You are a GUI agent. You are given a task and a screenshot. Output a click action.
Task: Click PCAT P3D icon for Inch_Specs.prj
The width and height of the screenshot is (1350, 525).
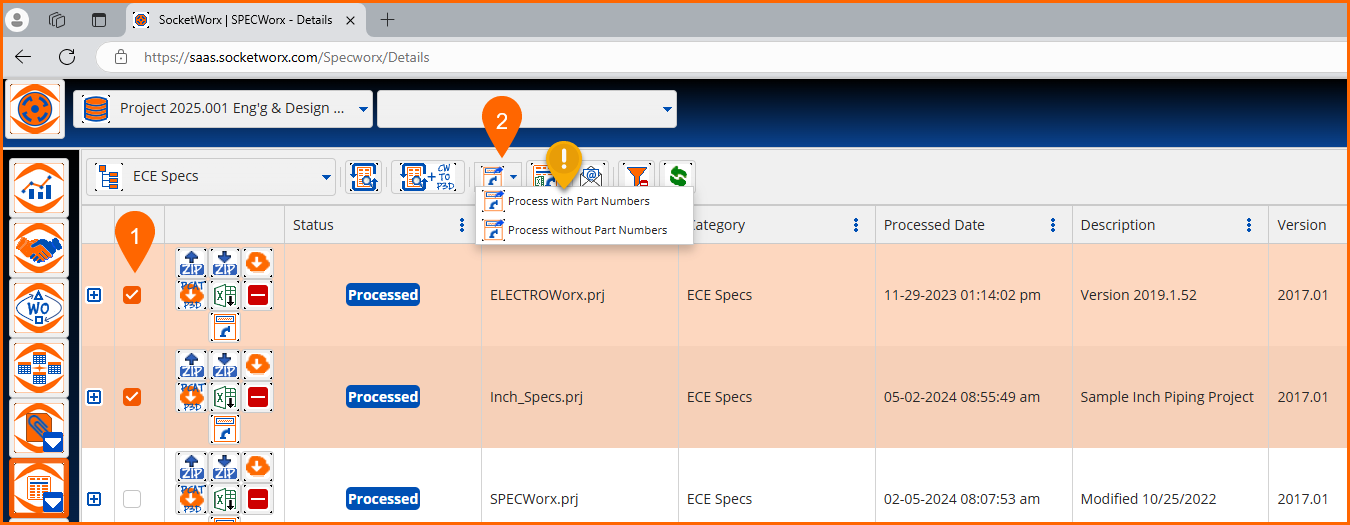192,398
